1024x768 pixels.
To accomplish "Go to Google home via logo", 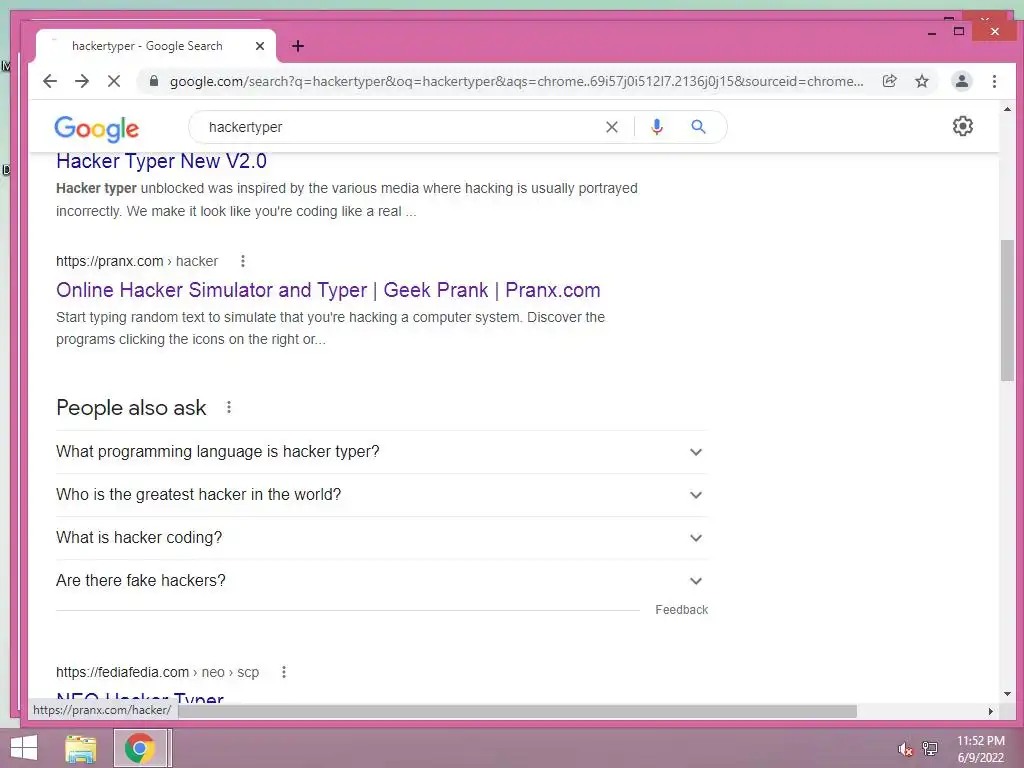I will (97, 129).
